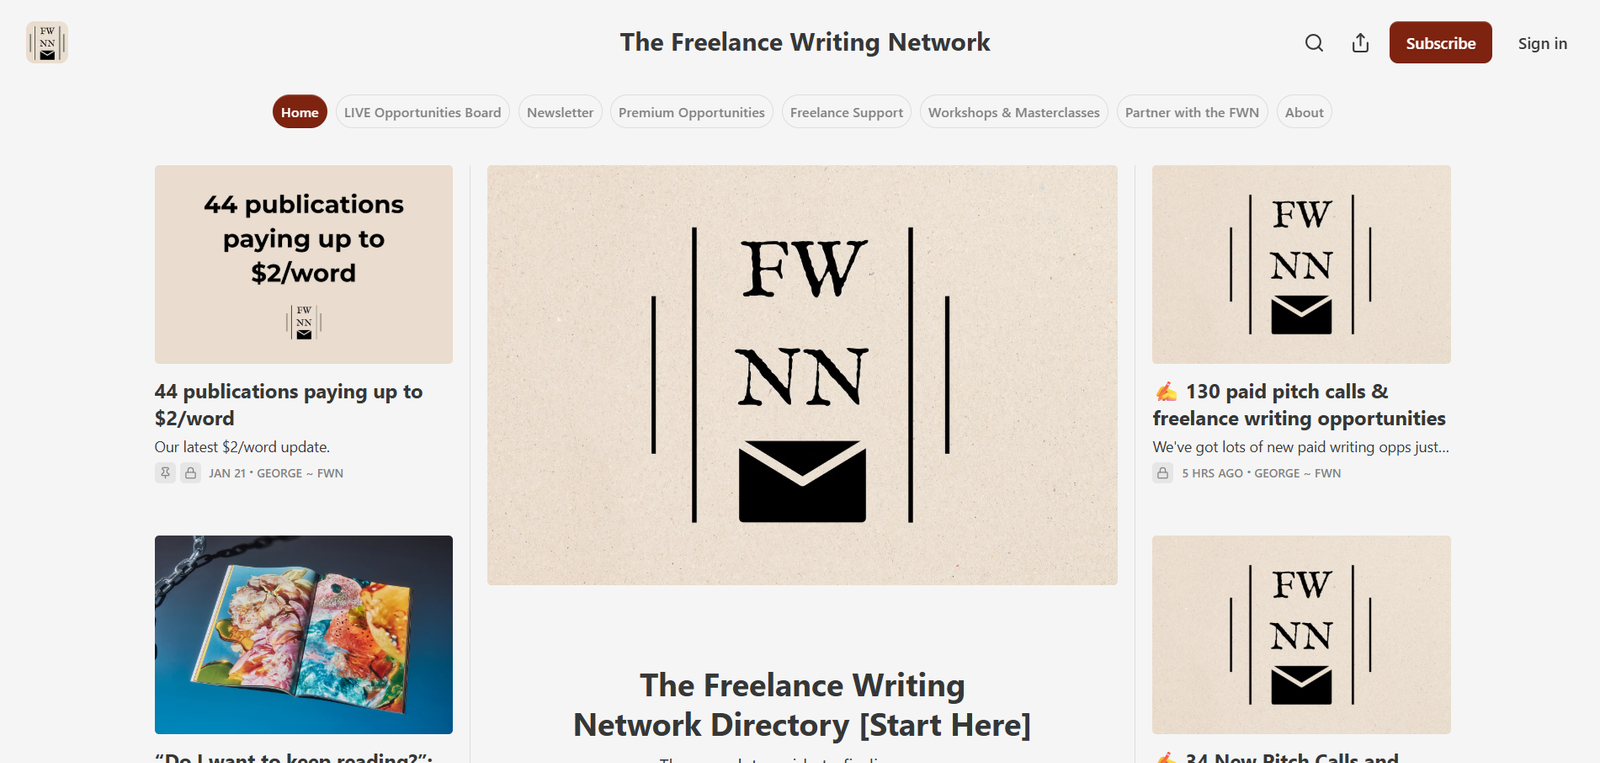
Task: Open the 'Freelance Writing Network Directory [Start Here]' article
Action: tap(801, 704)
